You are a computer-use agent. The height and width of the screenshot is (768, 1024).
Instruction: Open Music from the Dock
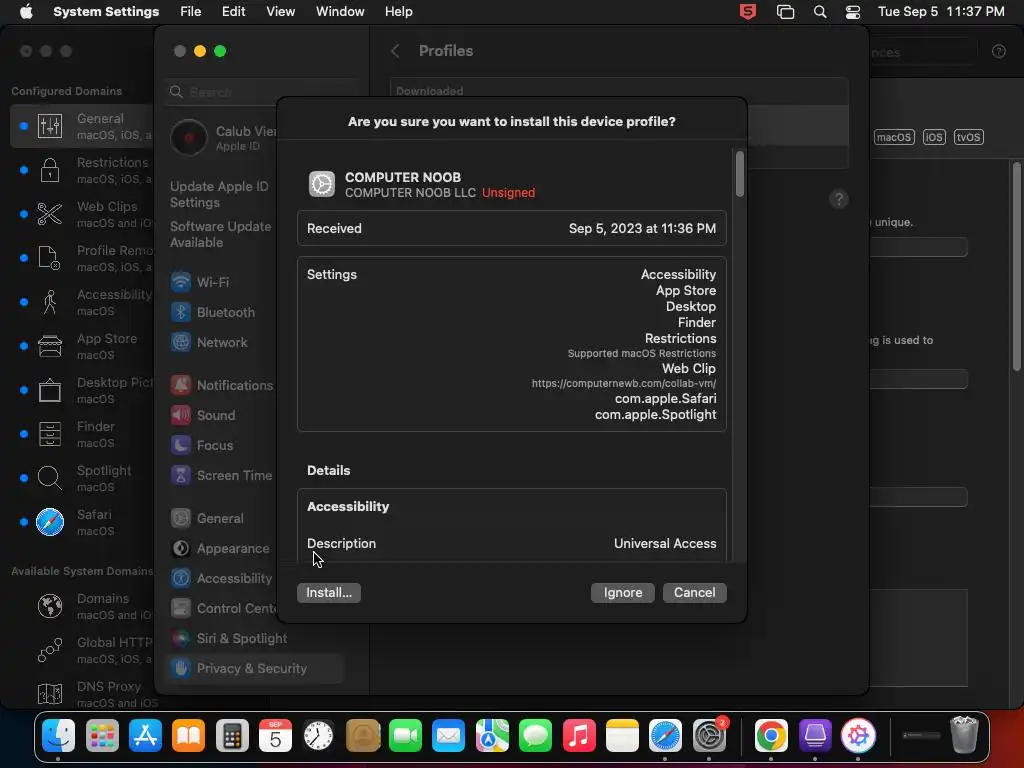click(x=579, y=736)
